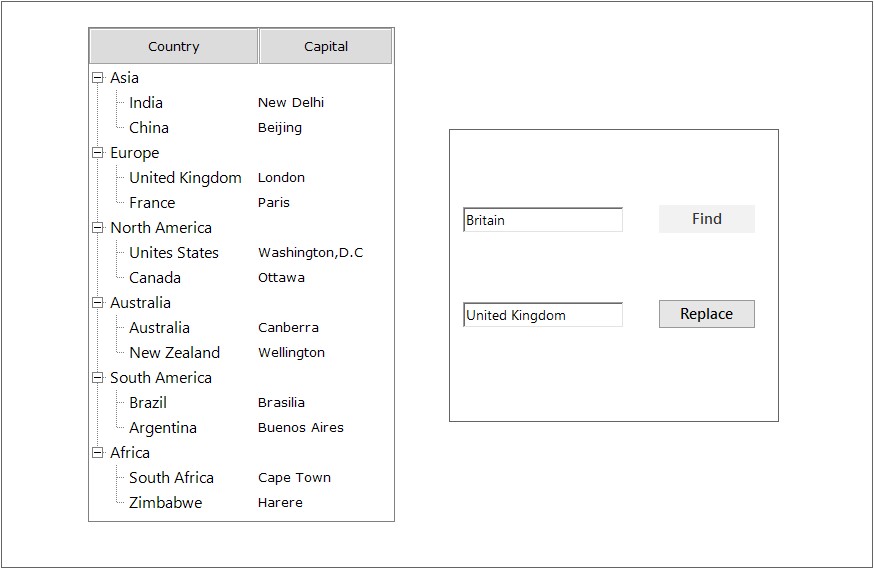
Task: Collapse the Africa tree node
Action: click(x=98, y=453)
